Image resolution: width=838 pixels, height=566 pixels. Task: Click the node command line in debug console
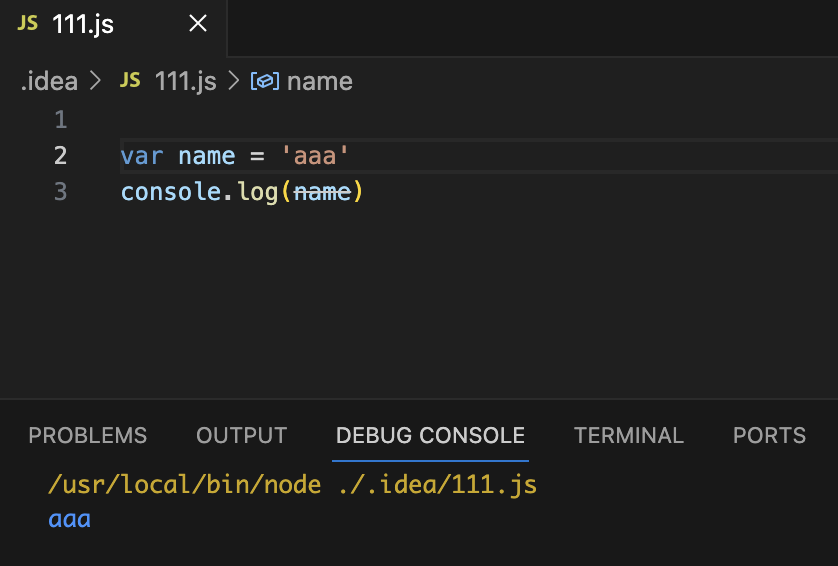pos(292,486)
